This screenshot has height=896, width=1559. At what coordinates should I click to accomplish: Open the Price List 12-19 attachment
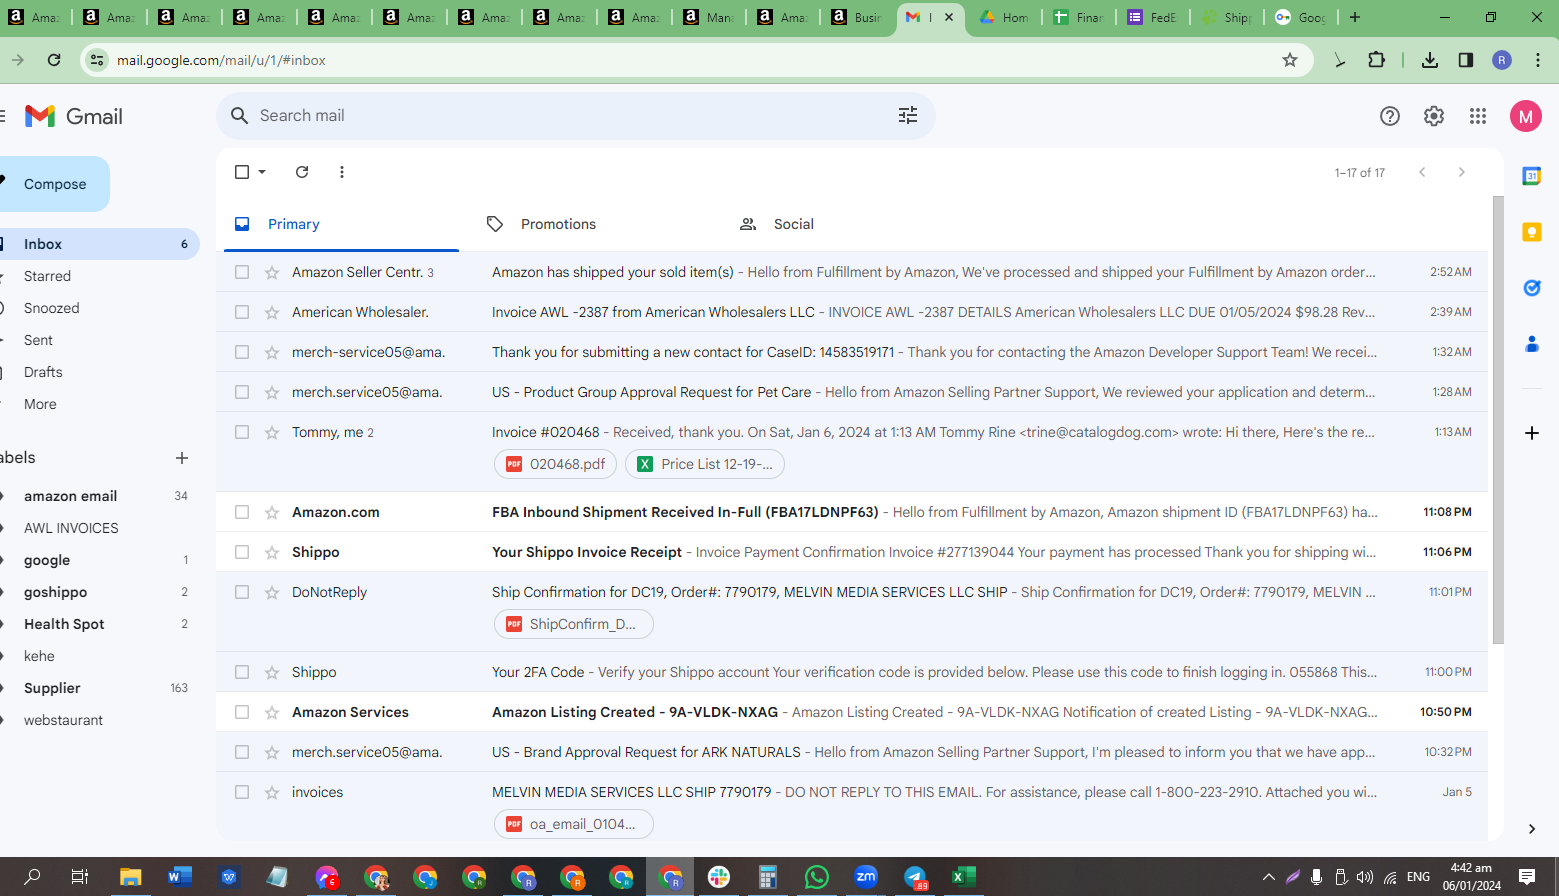point(705,464)
